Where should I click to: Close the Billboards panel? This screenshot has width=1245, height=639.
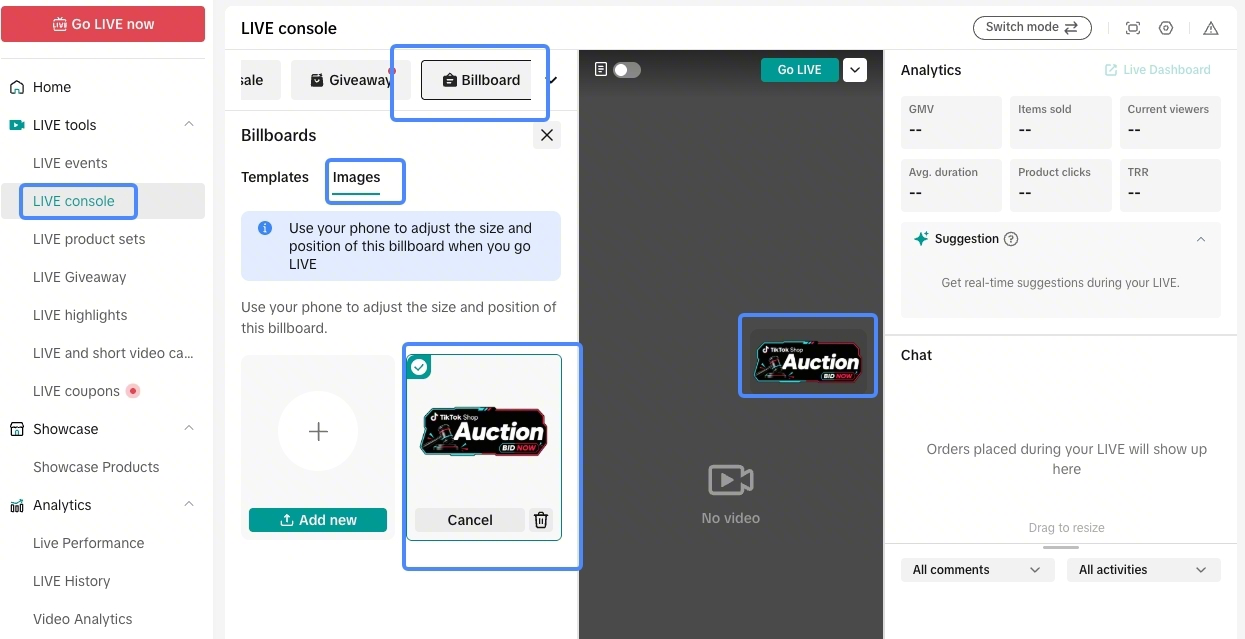(x=546, y=135)
